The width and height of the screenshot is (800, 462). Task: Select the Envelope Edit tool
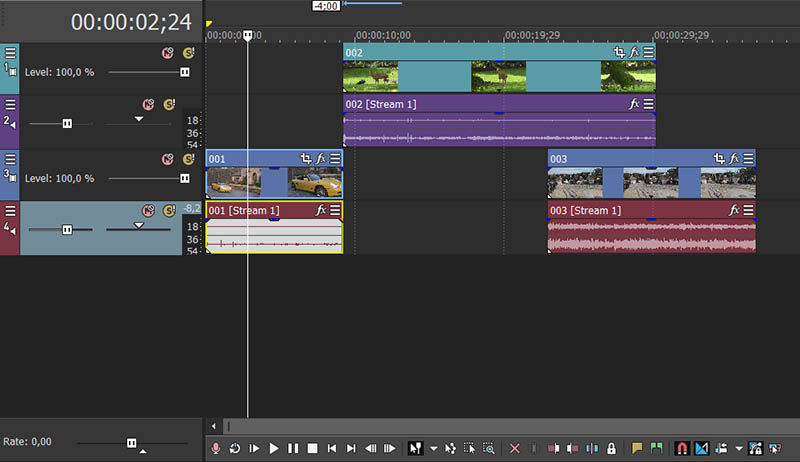(x=450, y=448)
